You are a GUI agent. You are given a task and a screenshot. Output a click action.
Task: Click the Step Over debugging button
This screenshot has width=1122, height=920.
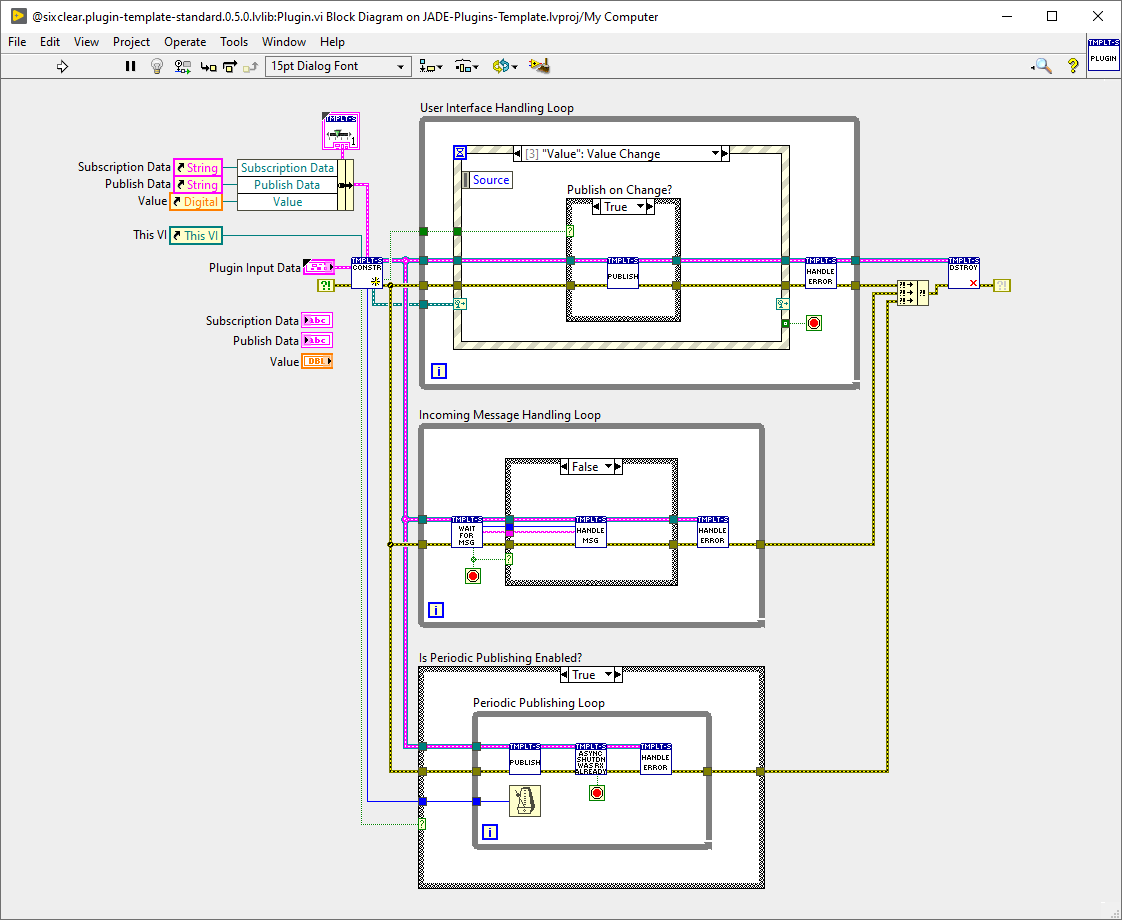(230, 66)
